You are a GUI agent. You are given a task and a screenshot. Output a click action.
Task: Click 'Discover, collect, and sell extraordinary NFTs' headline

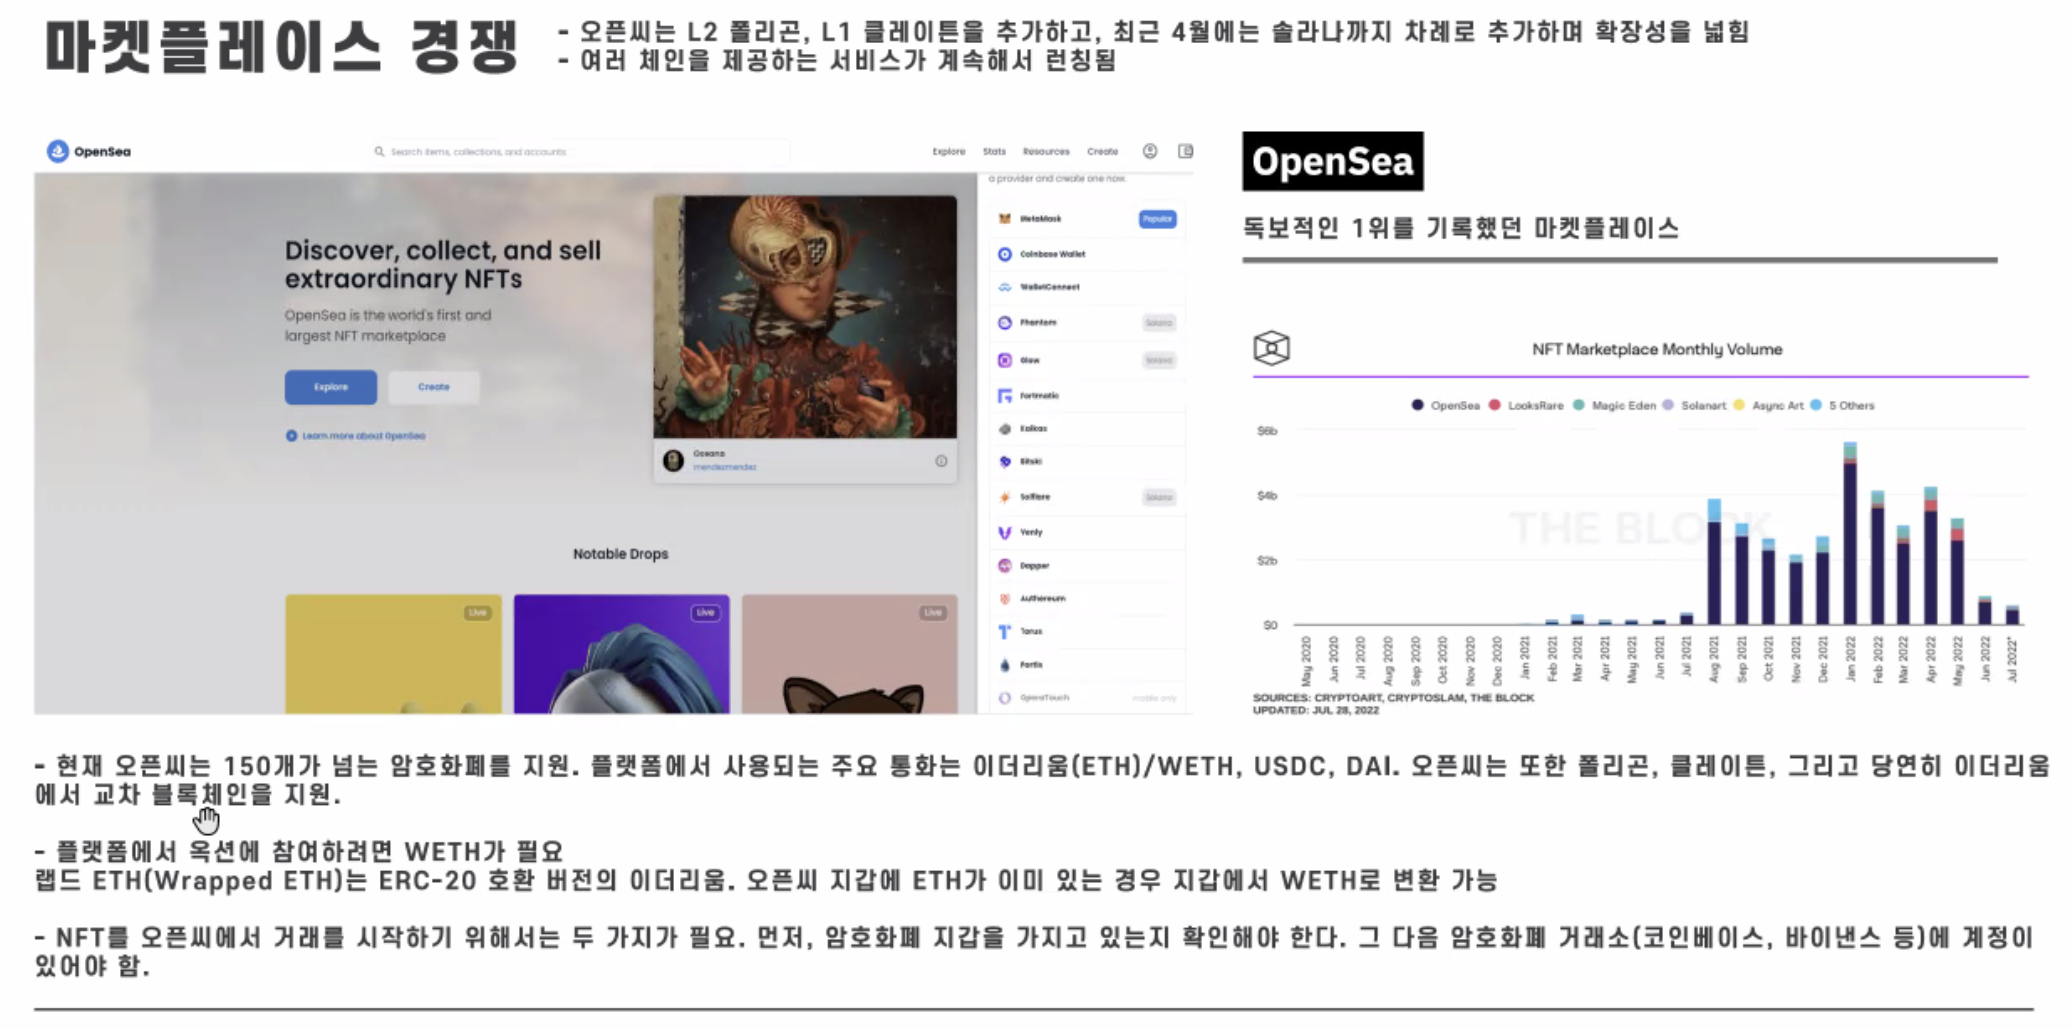click(x=443, y=264)
